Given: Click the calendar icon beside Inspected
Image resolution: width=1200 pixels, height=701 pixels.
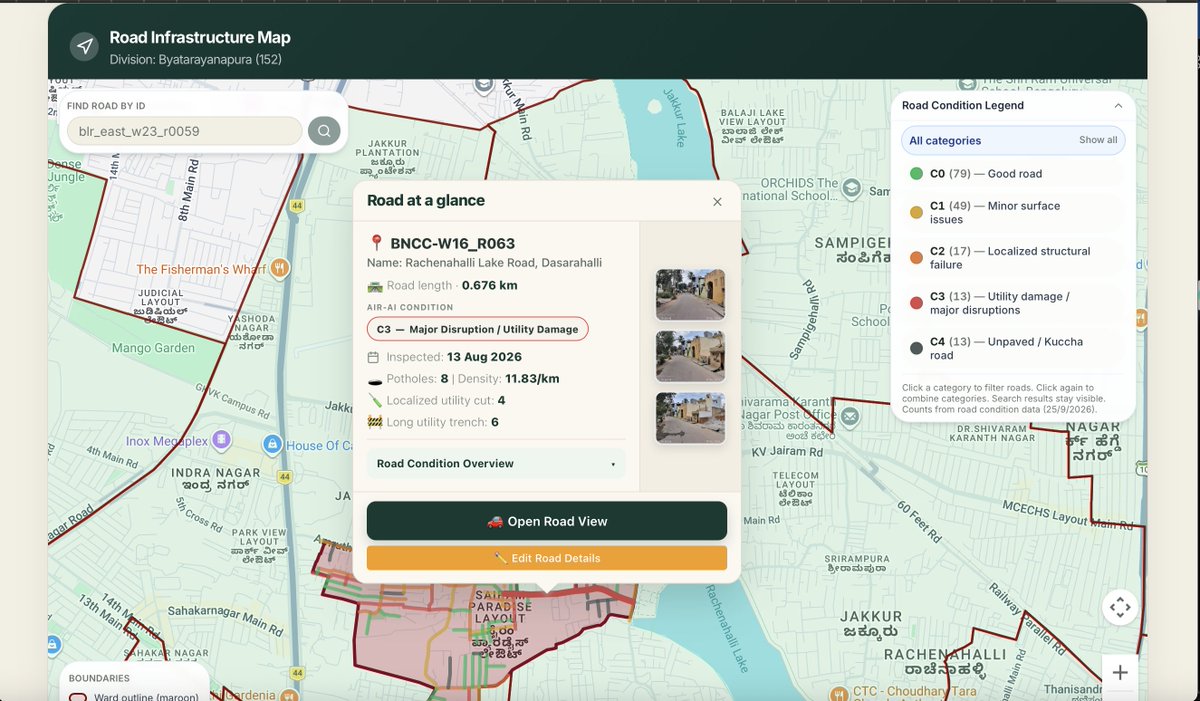Looking at the screenshot, I should pyautogui.click(x=374, y=357).
